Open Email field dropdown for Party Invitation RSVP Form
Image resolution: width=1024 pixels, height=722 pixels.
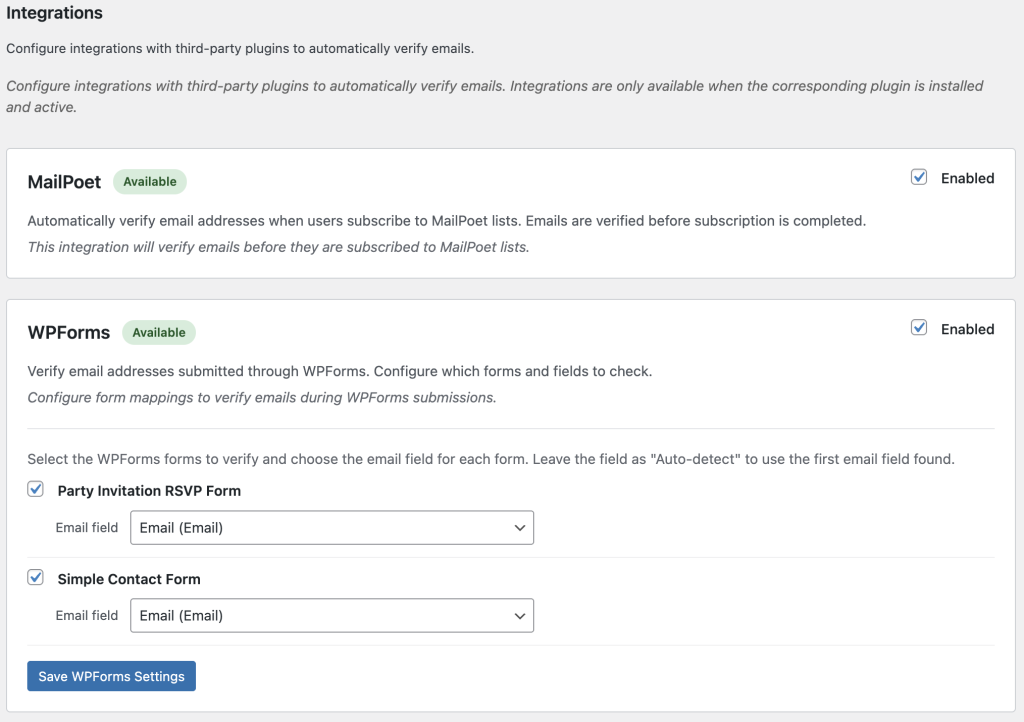(331, 528)
